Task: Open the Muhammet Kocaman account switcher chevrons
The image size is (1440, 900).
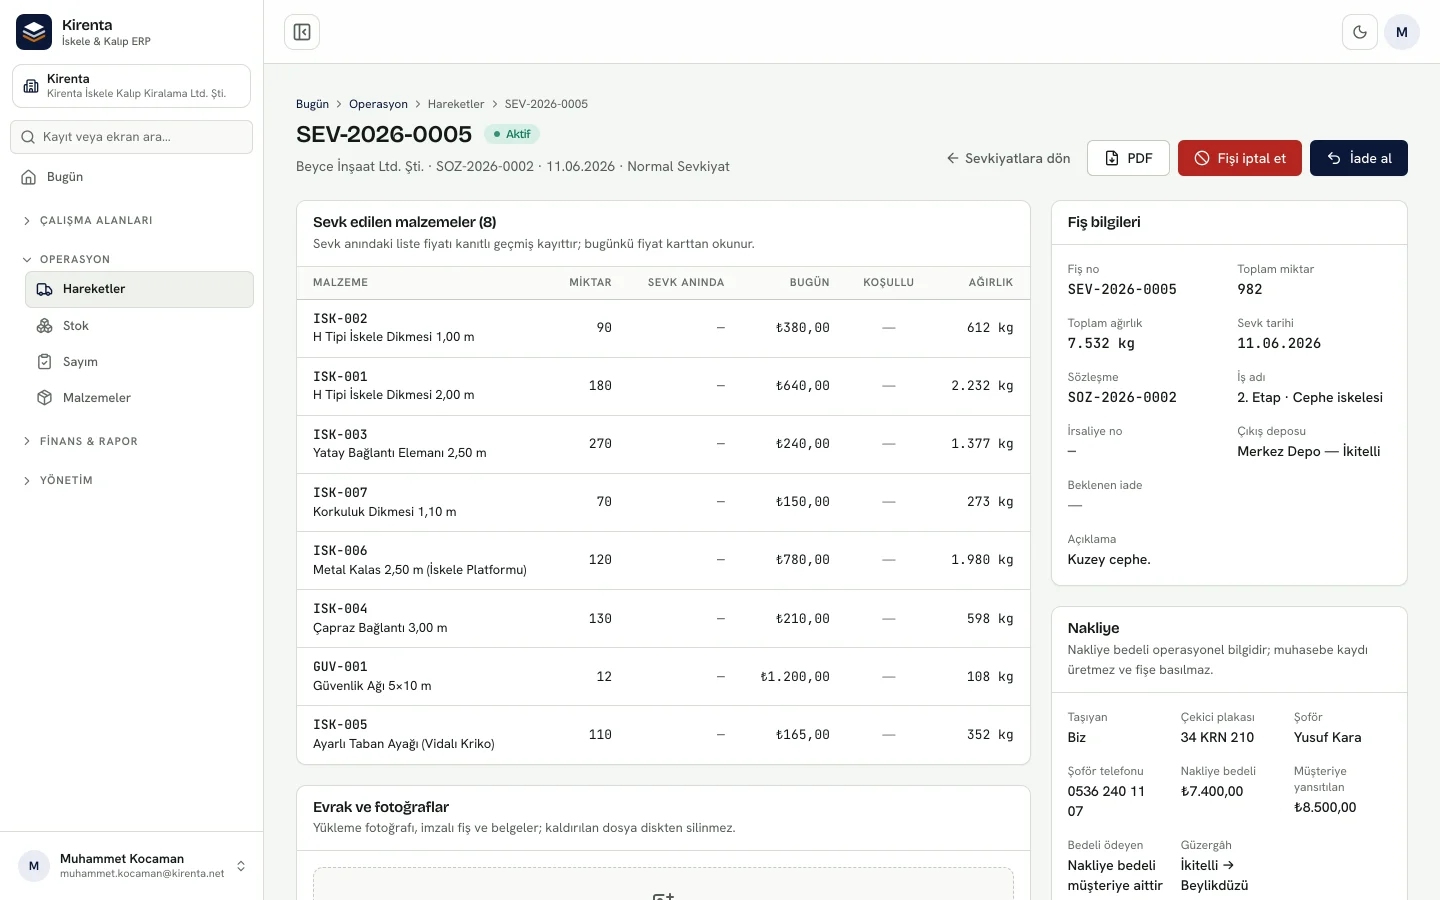Action: [241, 866]
